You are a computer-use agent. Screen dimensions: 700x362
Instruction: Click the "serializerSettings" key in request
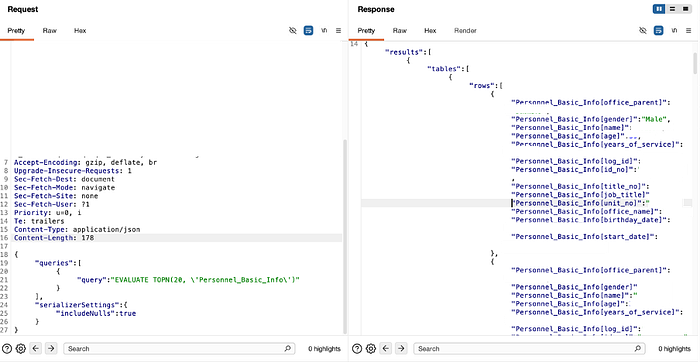(77, 305)
